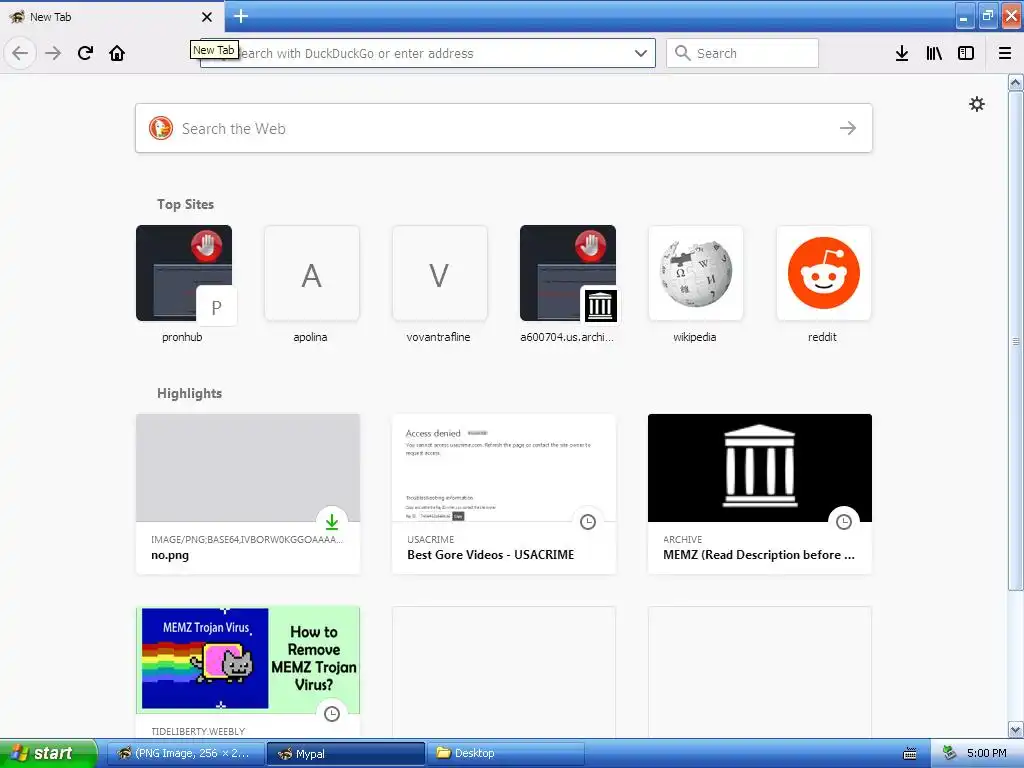Switch to (PNG Image, 256 × 2... taskbar window

tap(186, 753)
